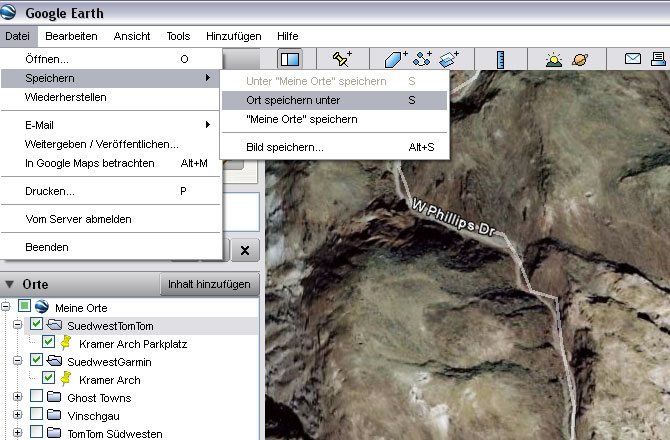Image resolution: width=670 pixels, height=440 pixels.
Task: Open the Hilfe menu
Action: click(288, 36)
